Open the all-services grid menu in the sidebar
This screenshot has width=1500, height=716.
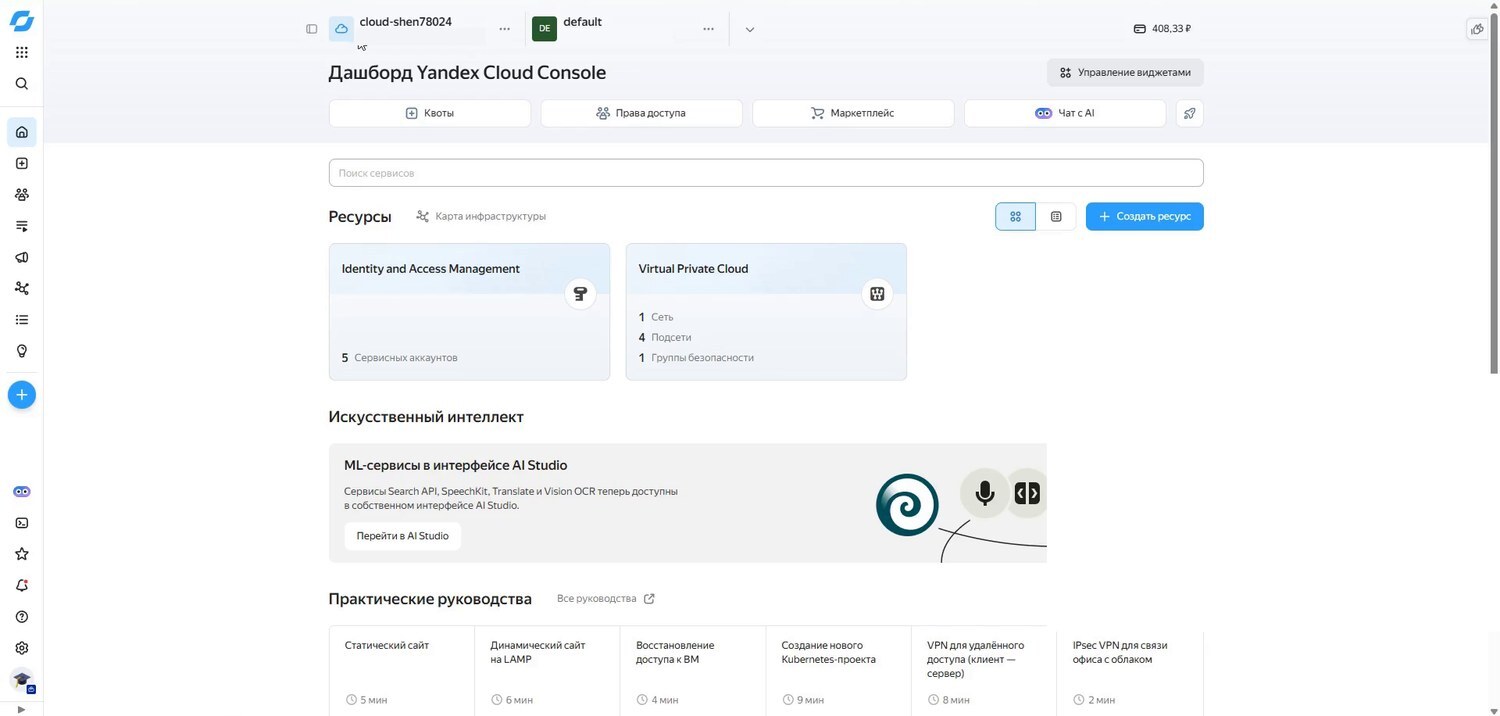(22, 52)
